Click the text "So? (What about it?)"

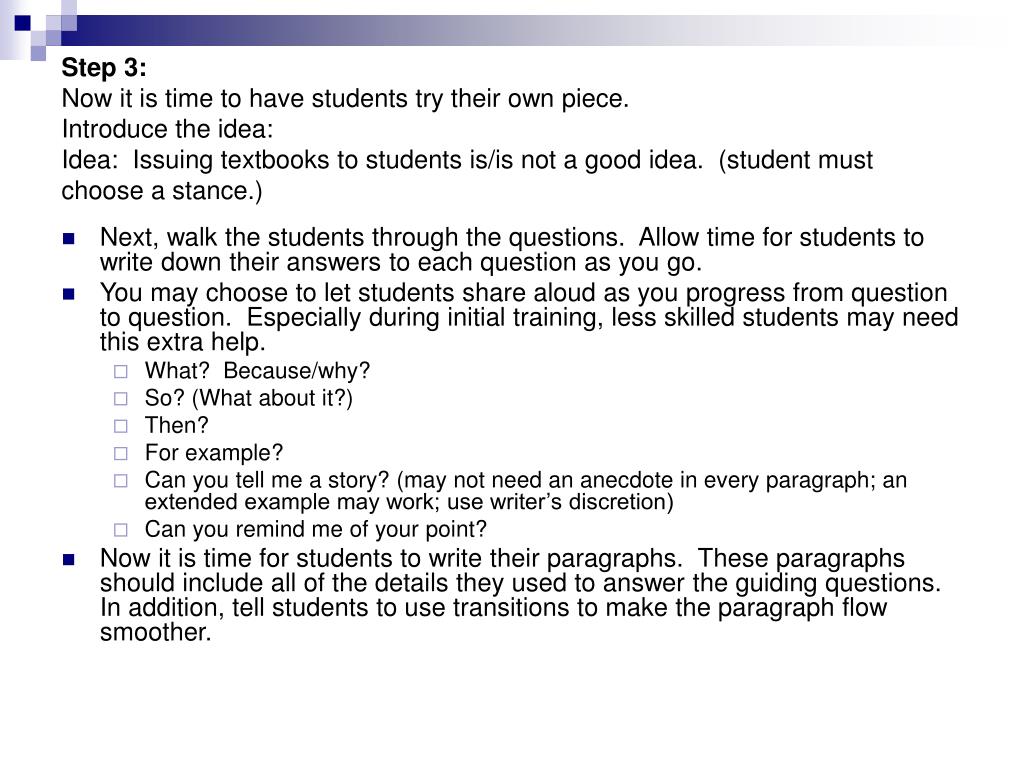pyautogui.click(x=249, y=398)
